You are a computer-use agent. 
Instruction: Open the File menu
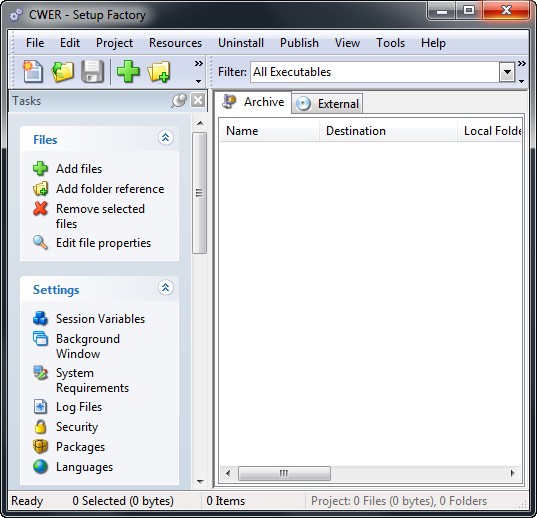[35, 43]
